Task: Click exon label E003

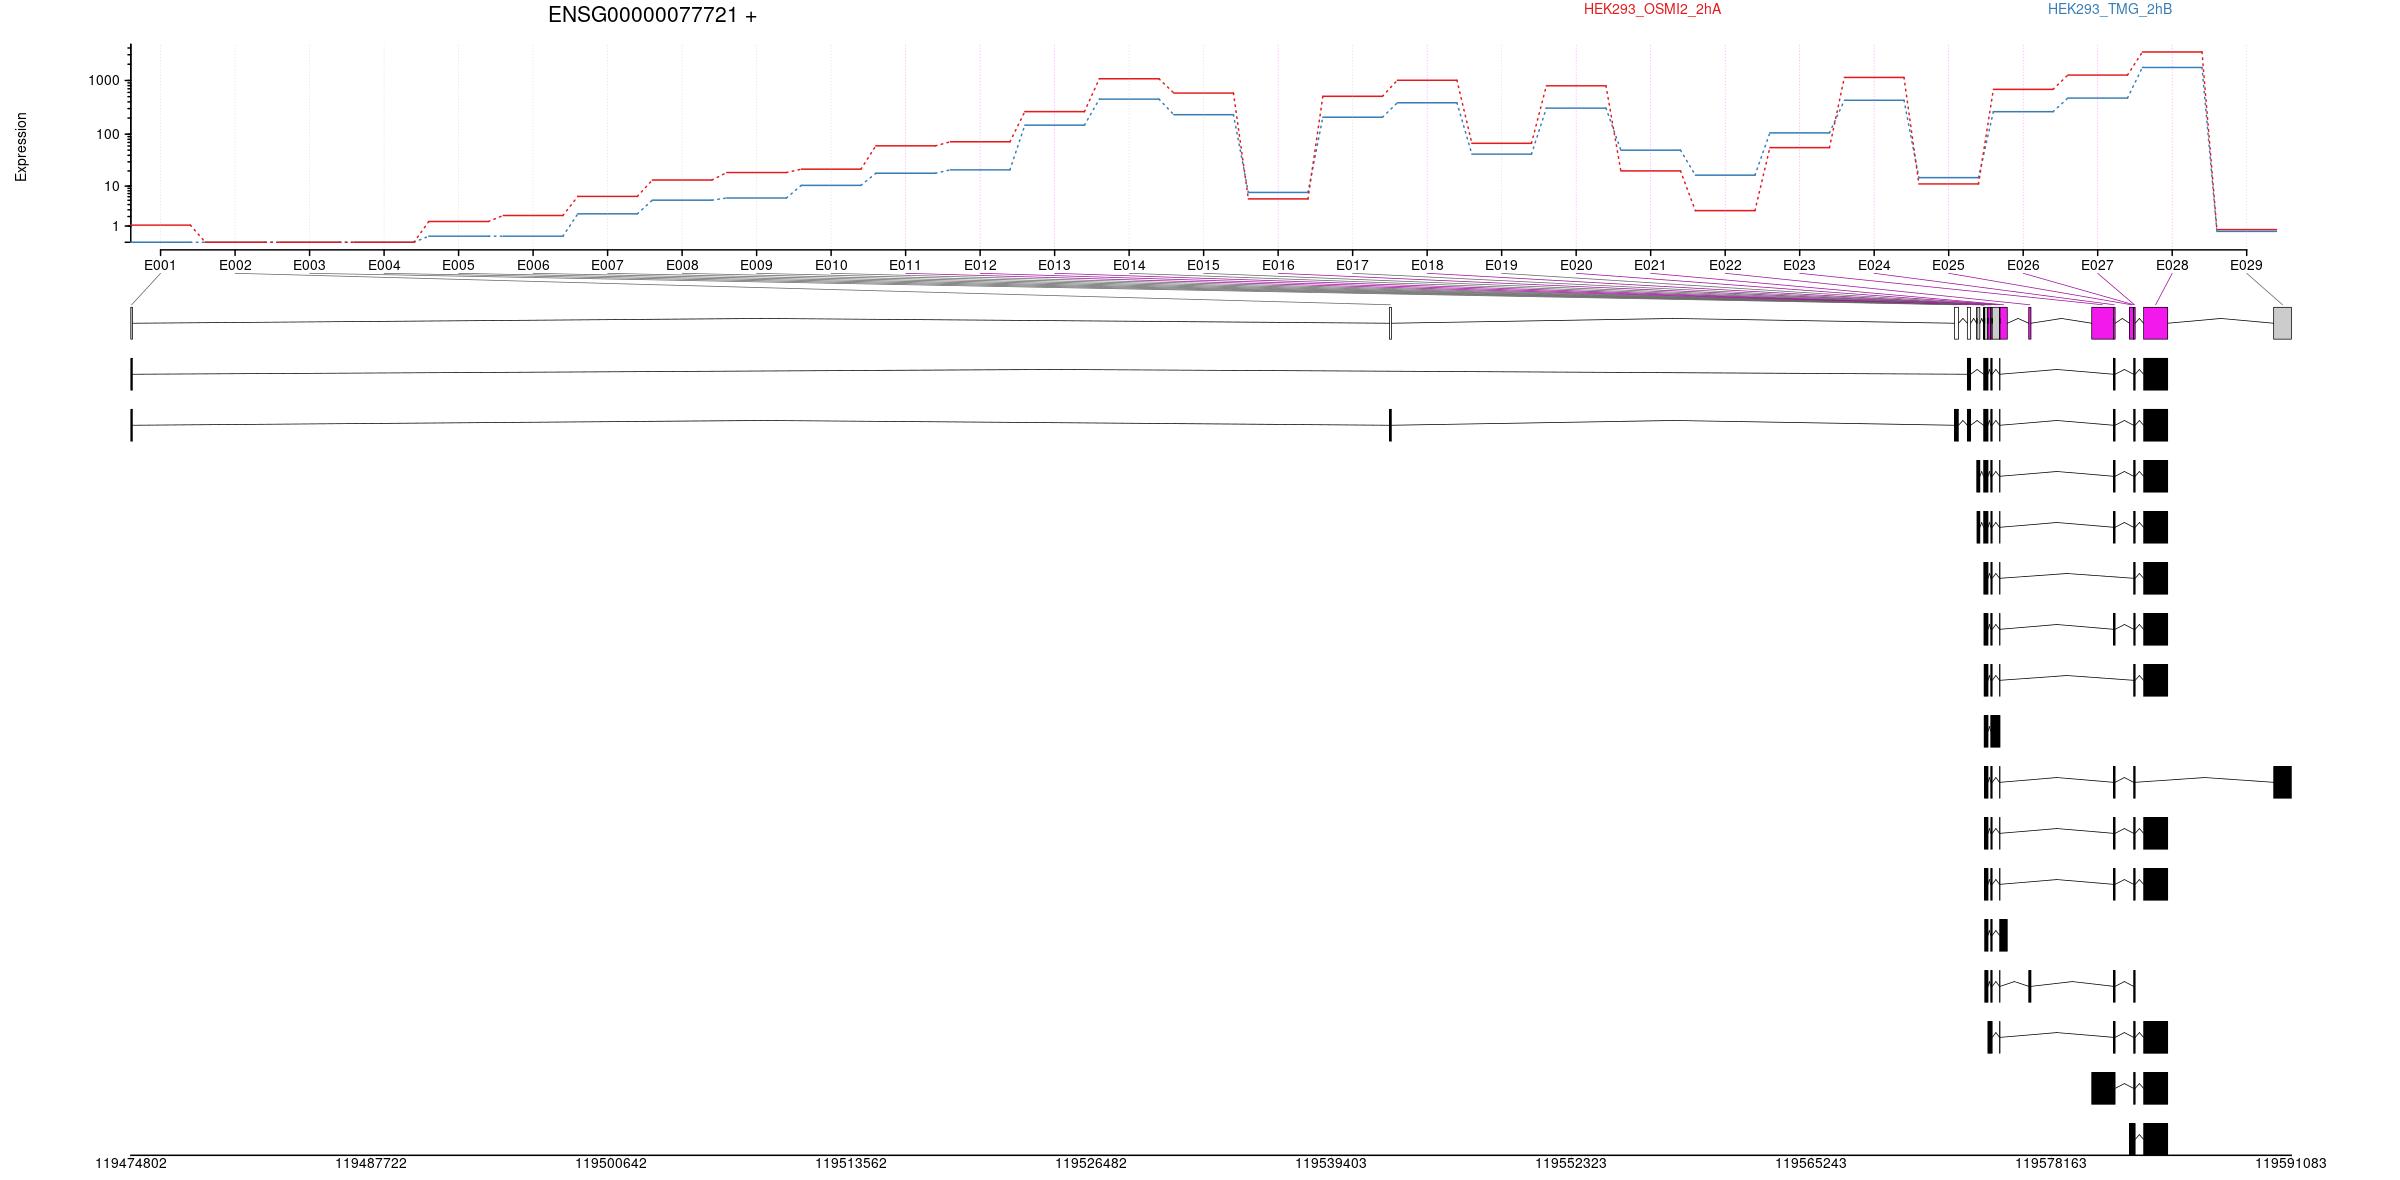Action: (309, 265)
